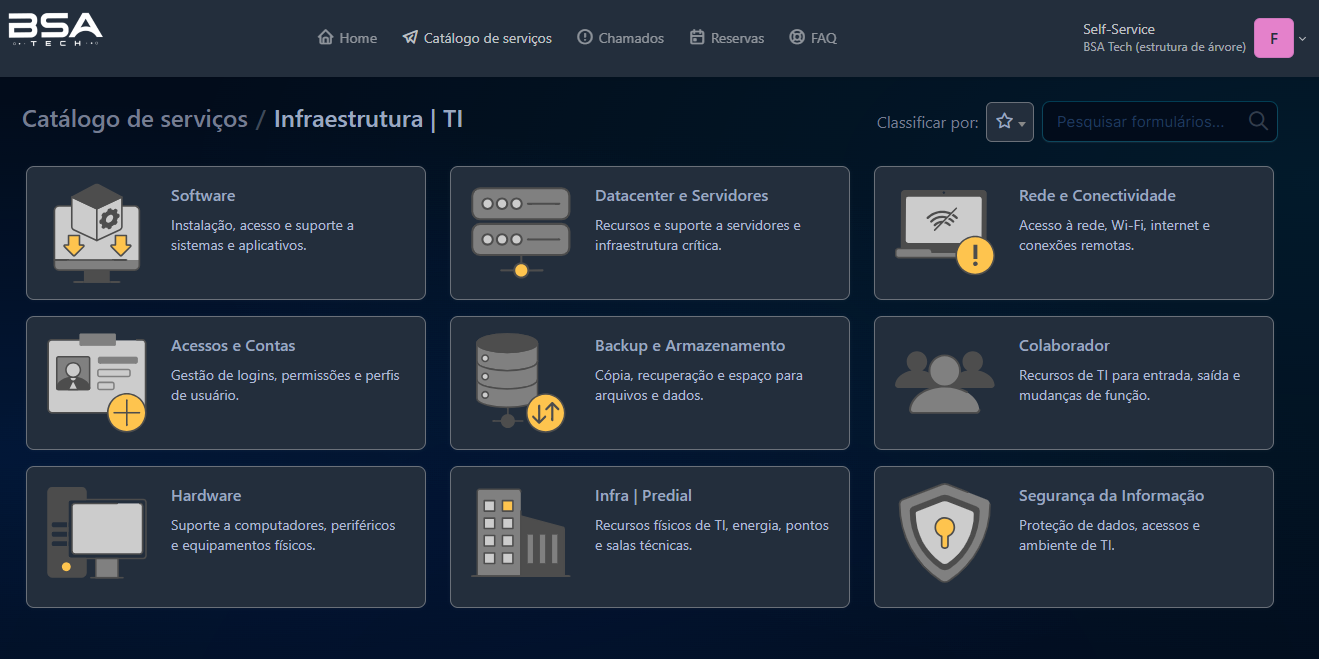Viewport: 1319px width, 659px height.
Task: Click the Hardware computer icon
Action: [97, 532]
